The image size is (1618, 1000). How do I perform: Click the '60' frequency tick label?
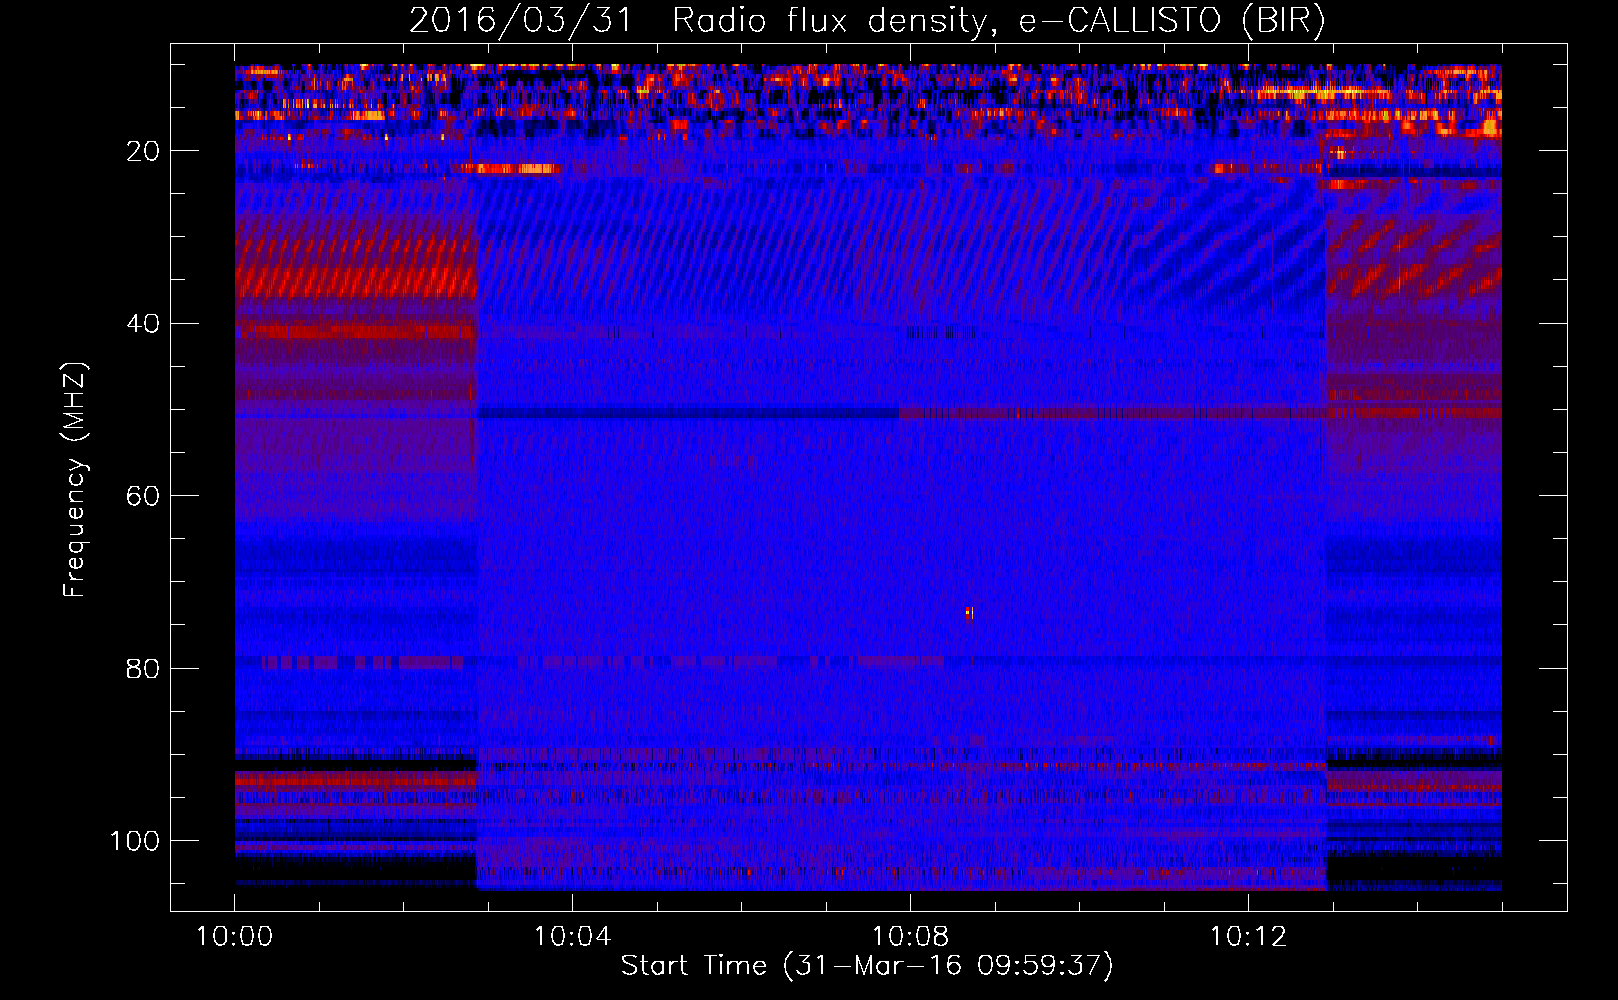click(x=143, y=496)
